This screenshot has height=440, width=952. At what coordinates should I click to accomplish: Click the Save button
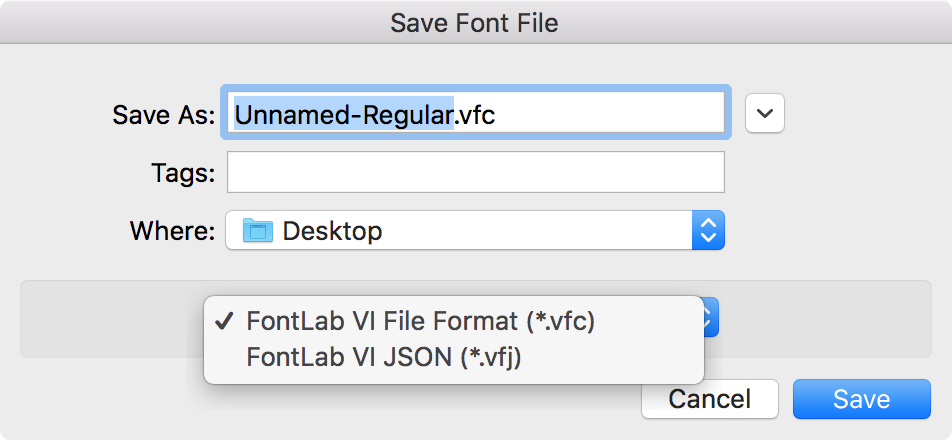(862, 399)
